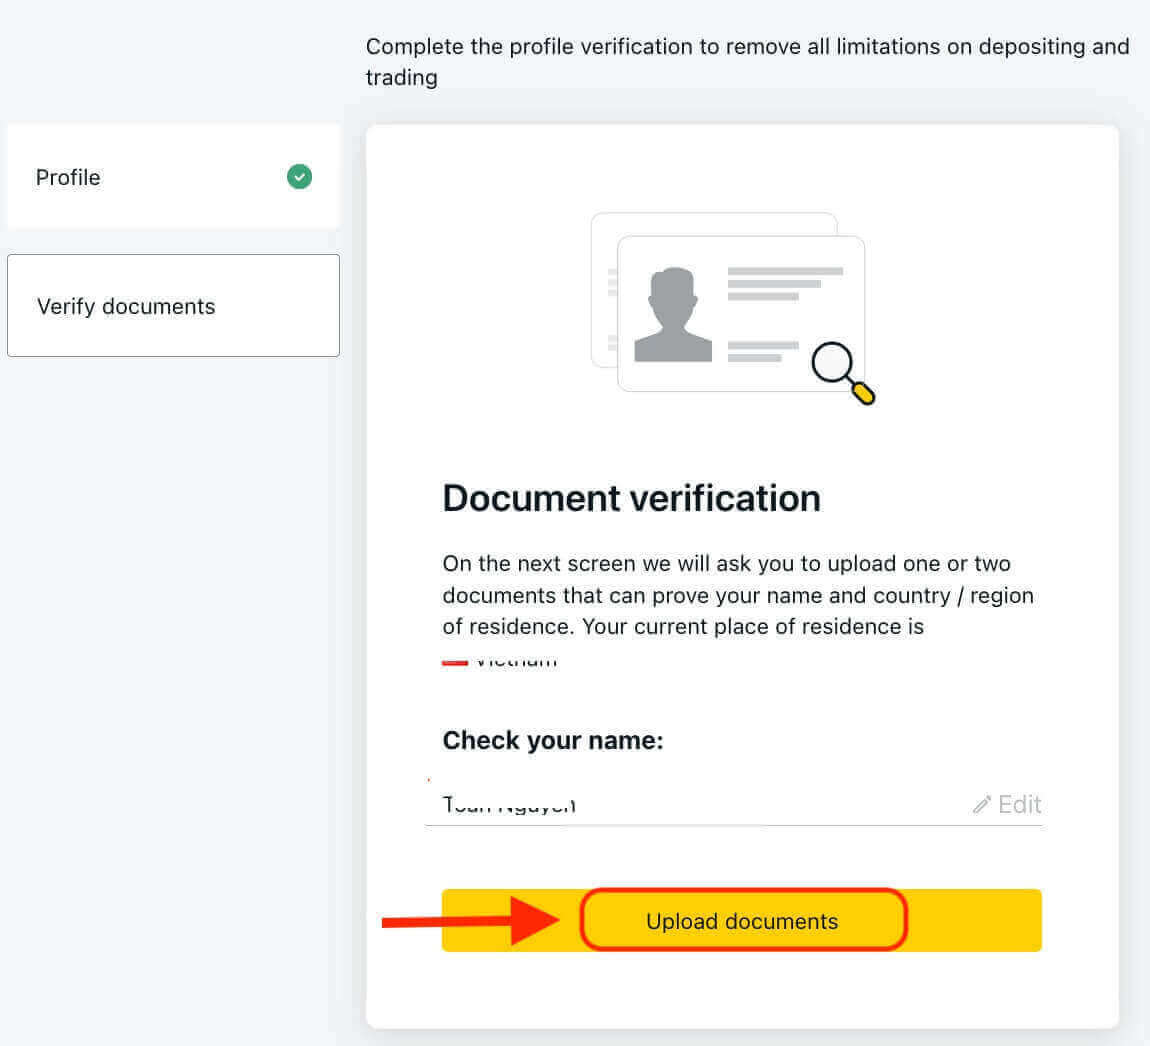This screenshot has height=1046, width=1150.
Task: Click the person silhouette on ID card
Action: tap(673, 315)
